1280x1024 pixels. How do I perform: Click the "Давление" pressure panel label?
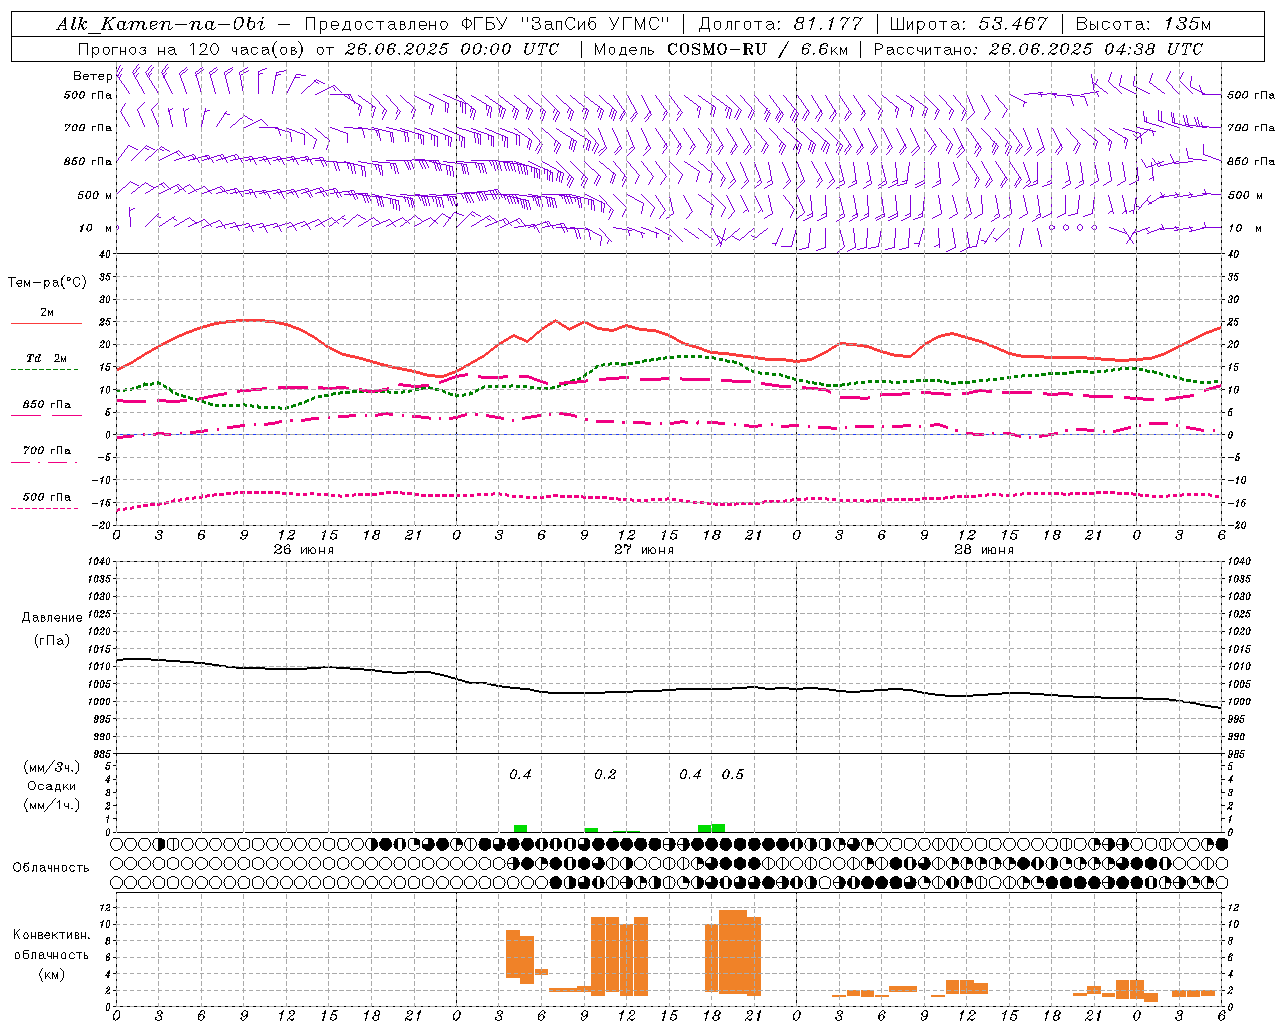[52, 618]
